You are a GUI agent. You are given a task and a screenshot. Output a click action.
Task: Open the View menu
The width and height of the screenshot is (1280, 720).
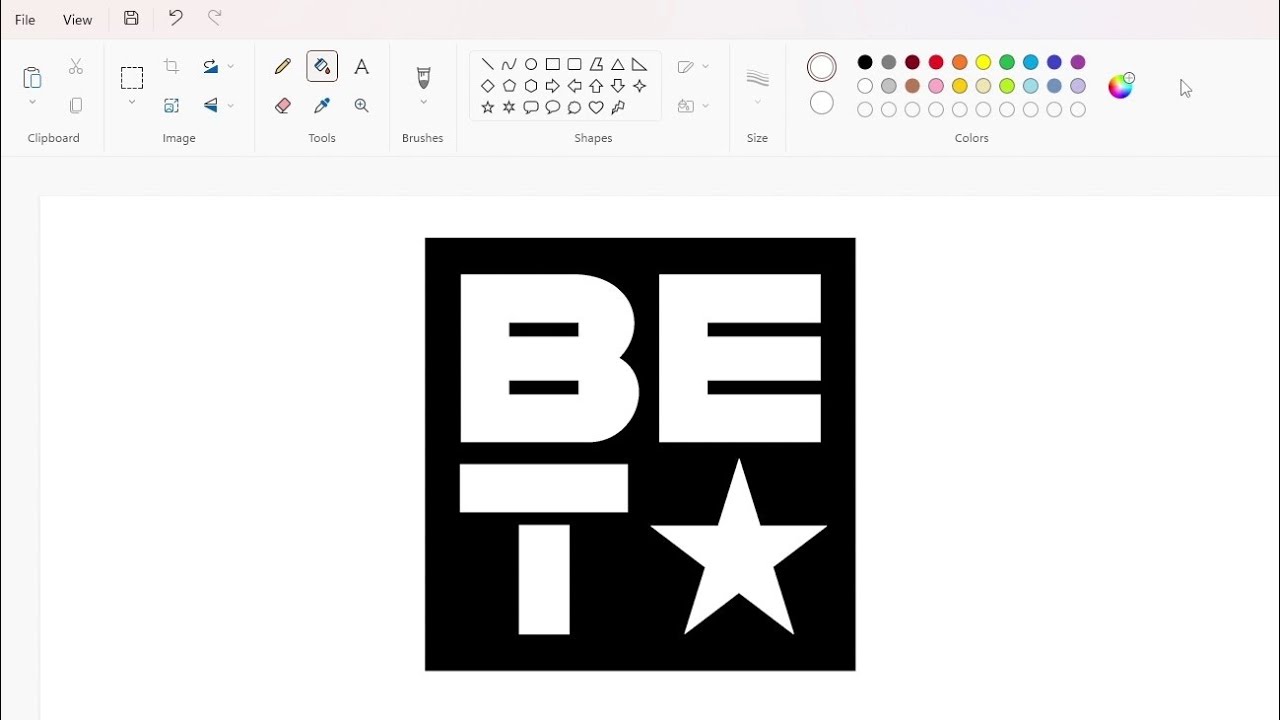[x=77, y=20]
